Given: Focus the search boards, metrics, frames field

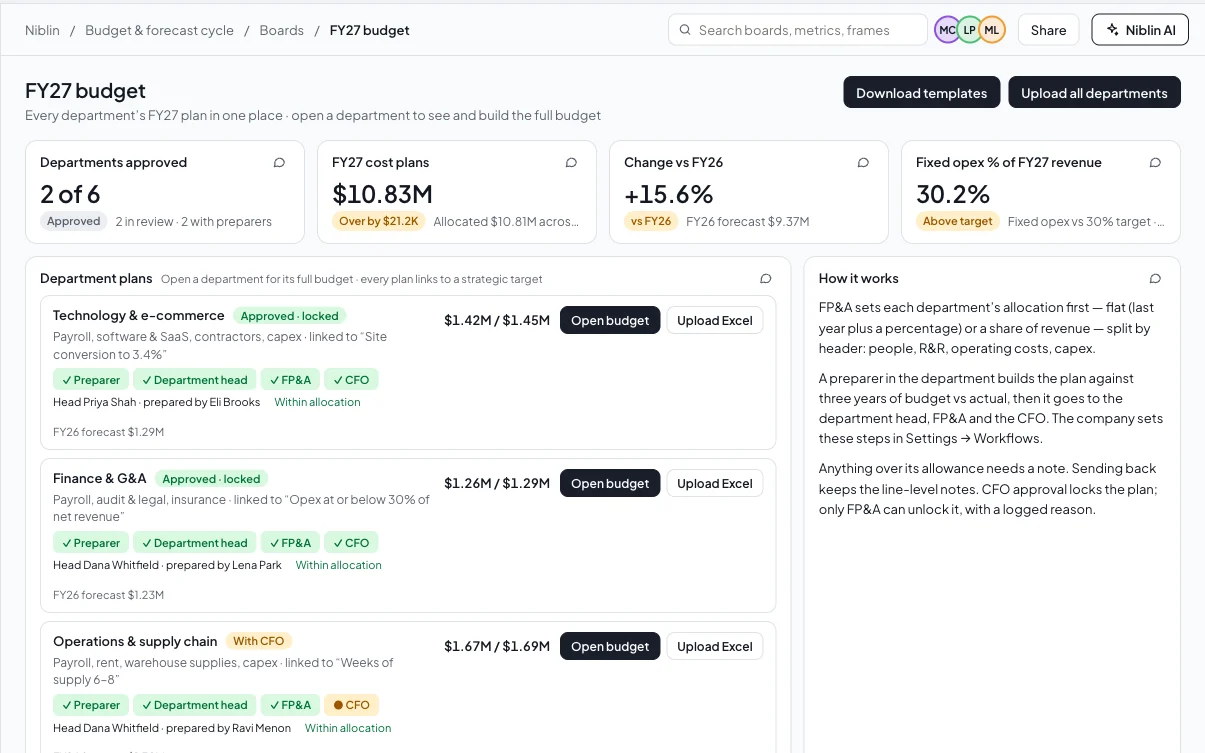Looking at the screenshot, I should (x=797, y=30).
